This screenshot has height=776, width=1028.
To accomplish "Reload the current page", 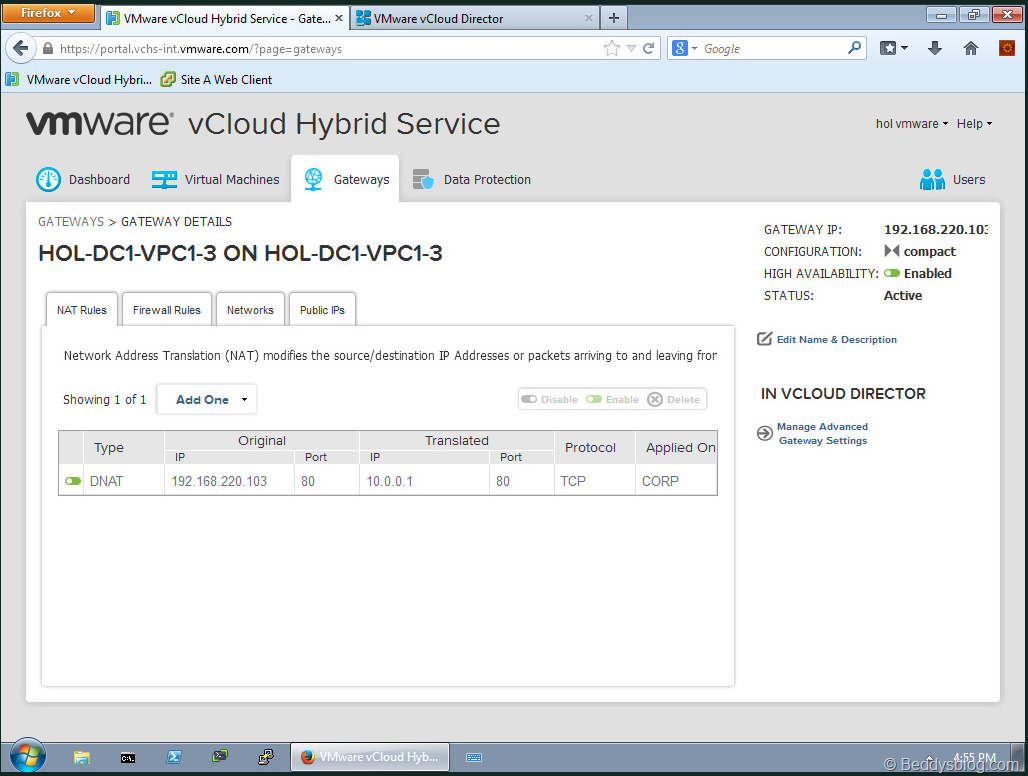I will pos(648,48).
